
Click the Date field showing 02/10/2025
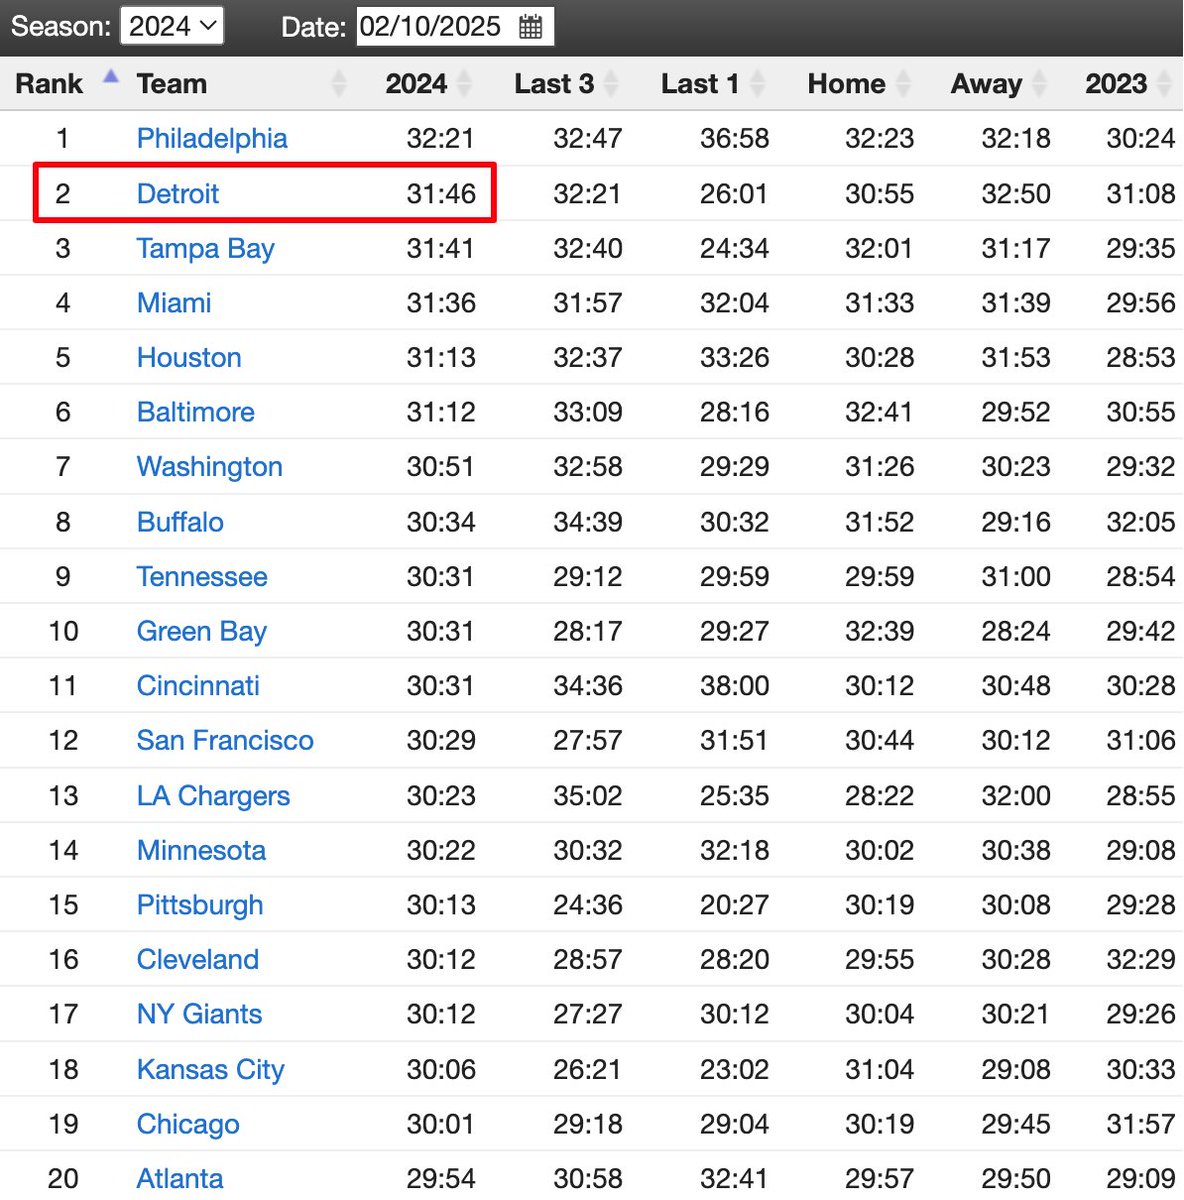(455, 26)
